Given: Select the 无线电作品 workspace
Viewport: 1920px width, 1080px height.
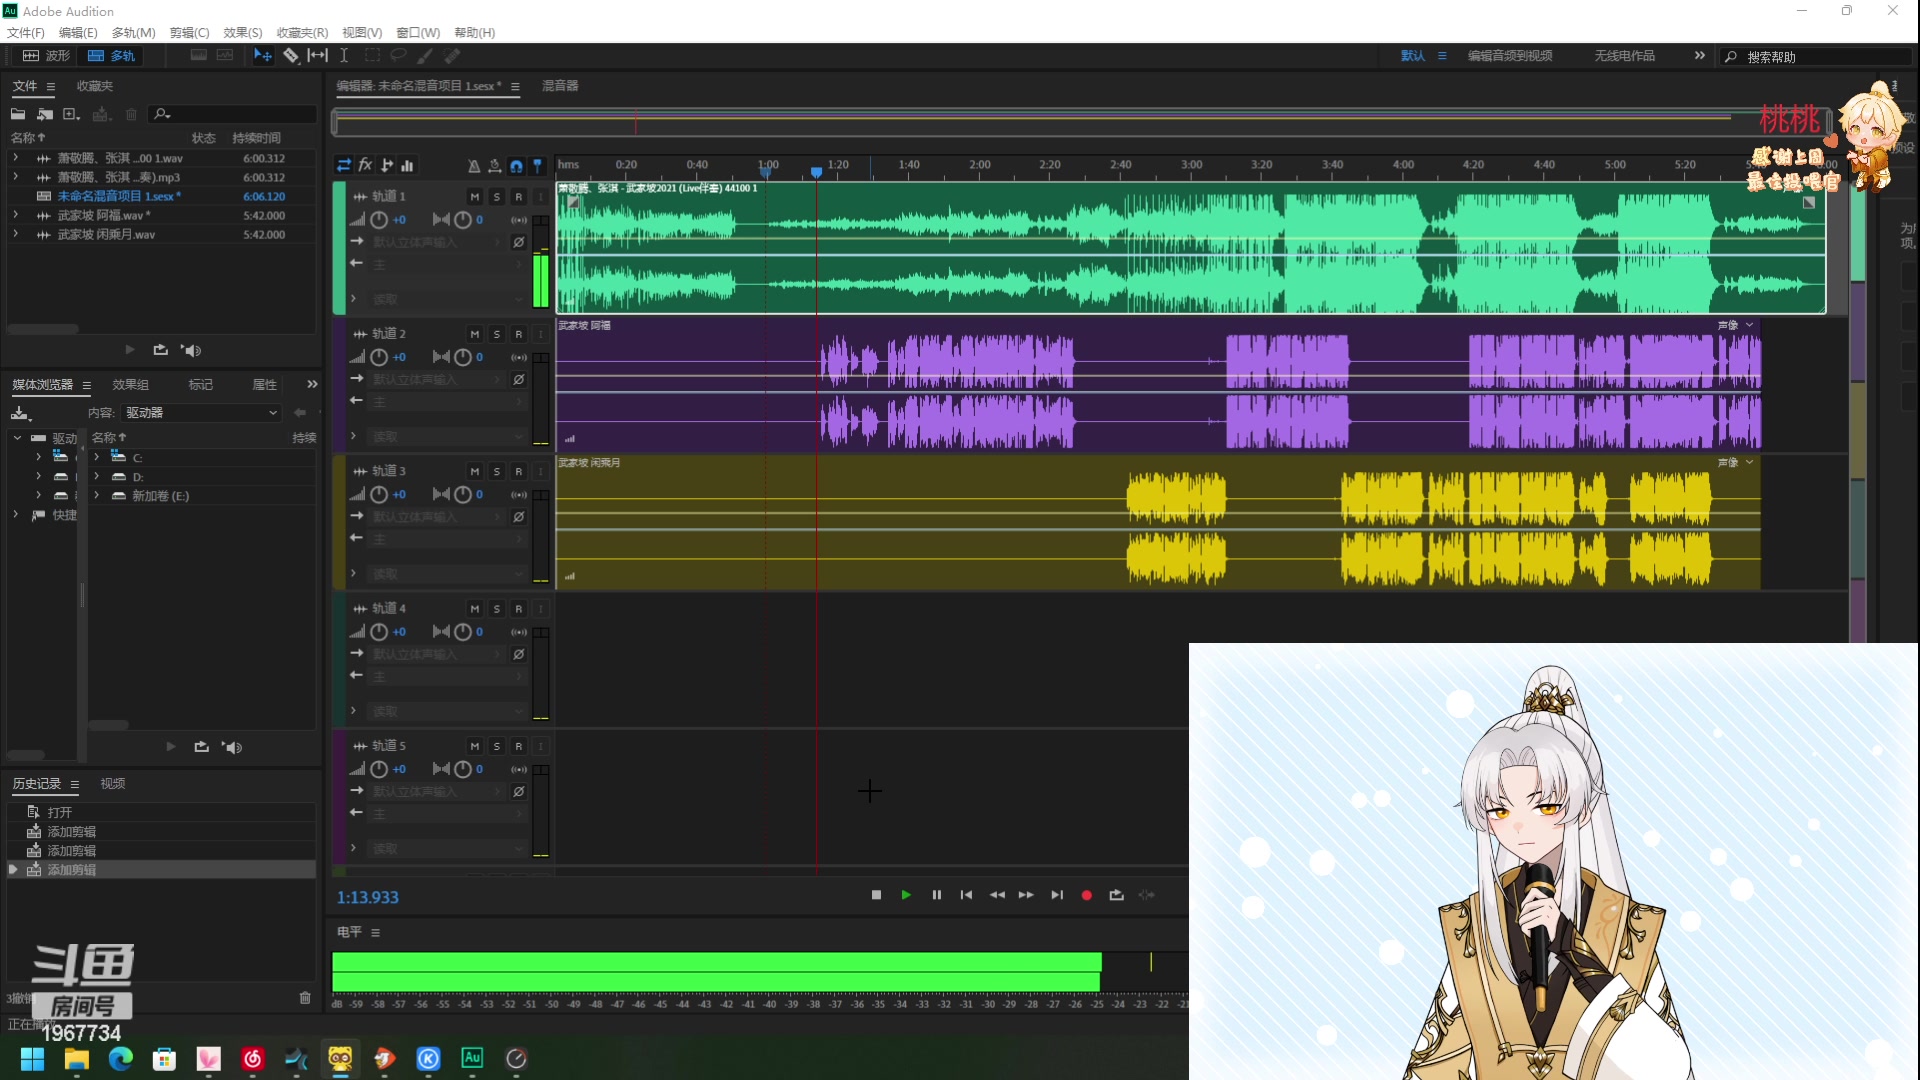Looking at the screenshot, I should pyautogui.click(x=1625, y=56).
